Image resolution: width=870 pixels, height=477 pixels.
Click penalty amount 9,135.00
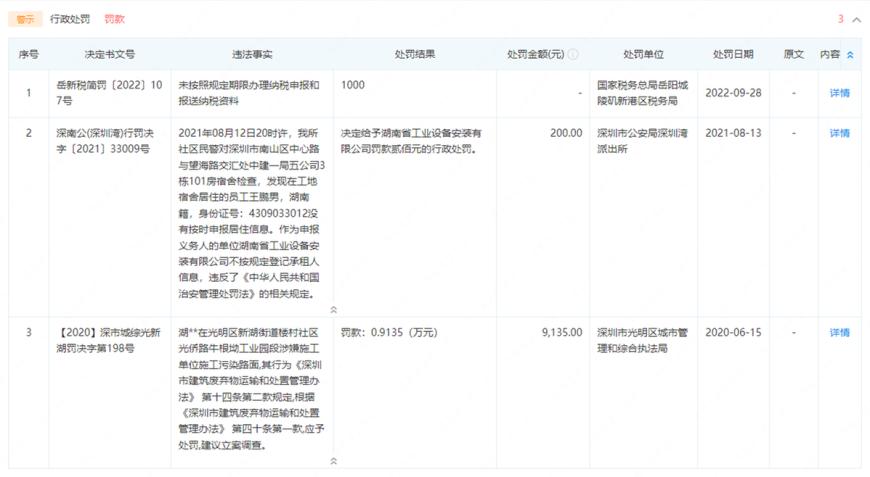coord(562,332)
